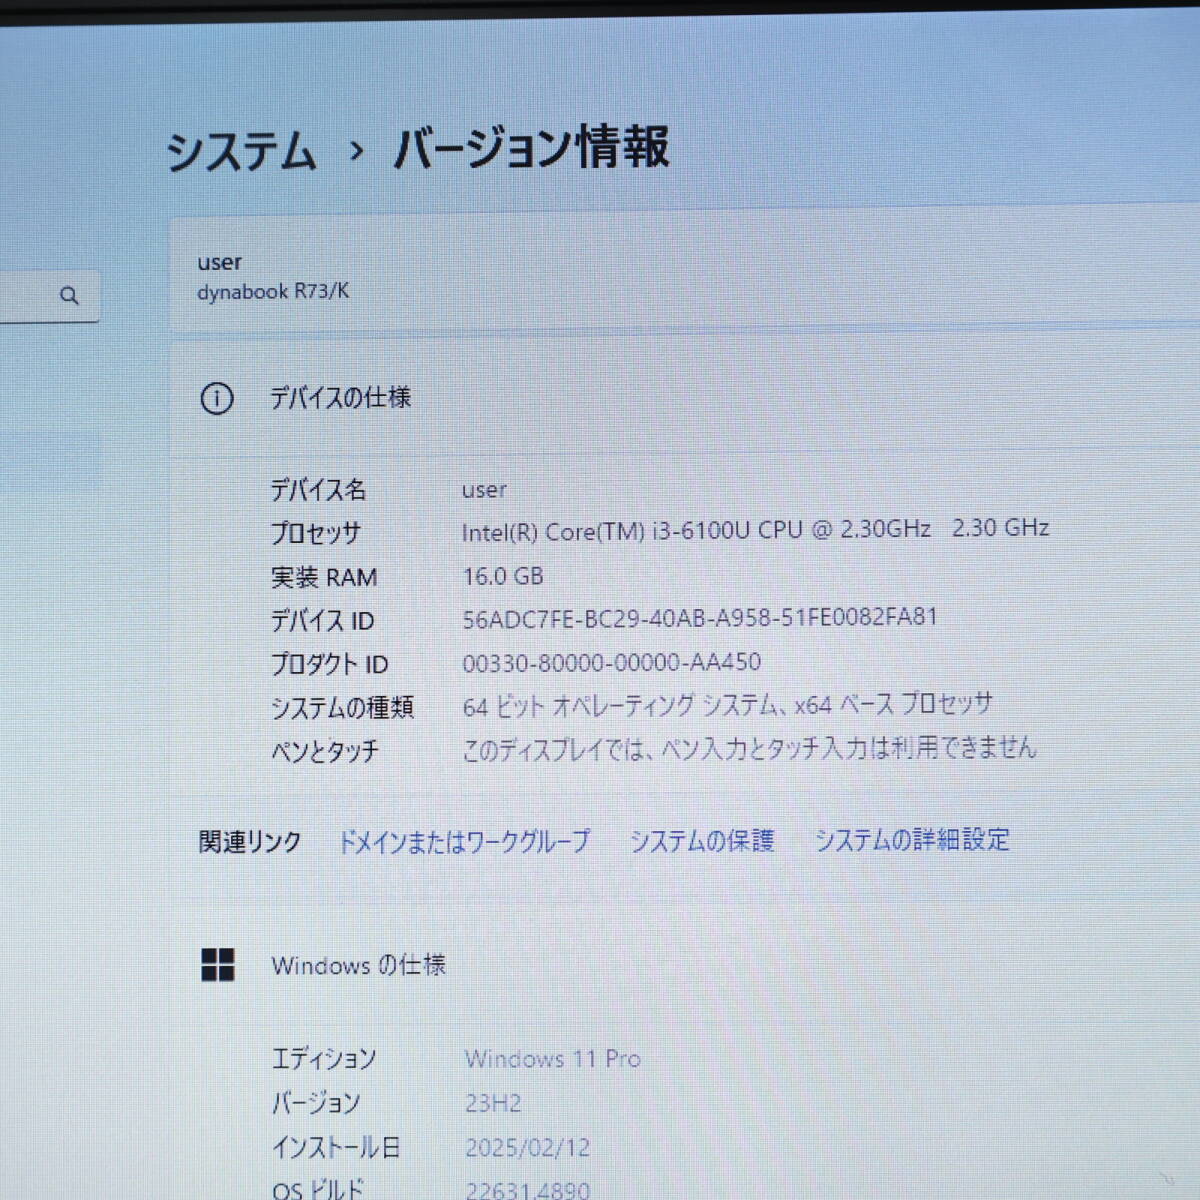Click the device specifications info icon
Screen dimensions: 1200x1200
(217, 399)
